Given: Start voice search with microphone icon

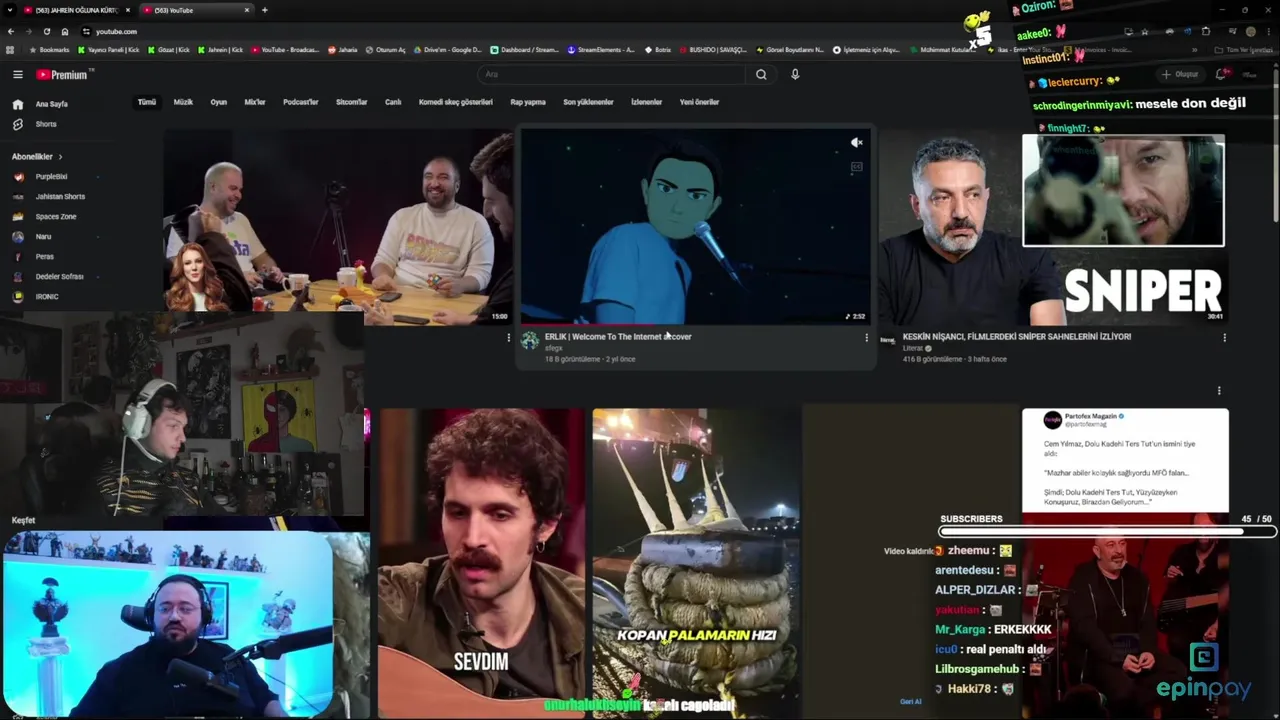Looking at the screenshot, I should click(795, 74).
